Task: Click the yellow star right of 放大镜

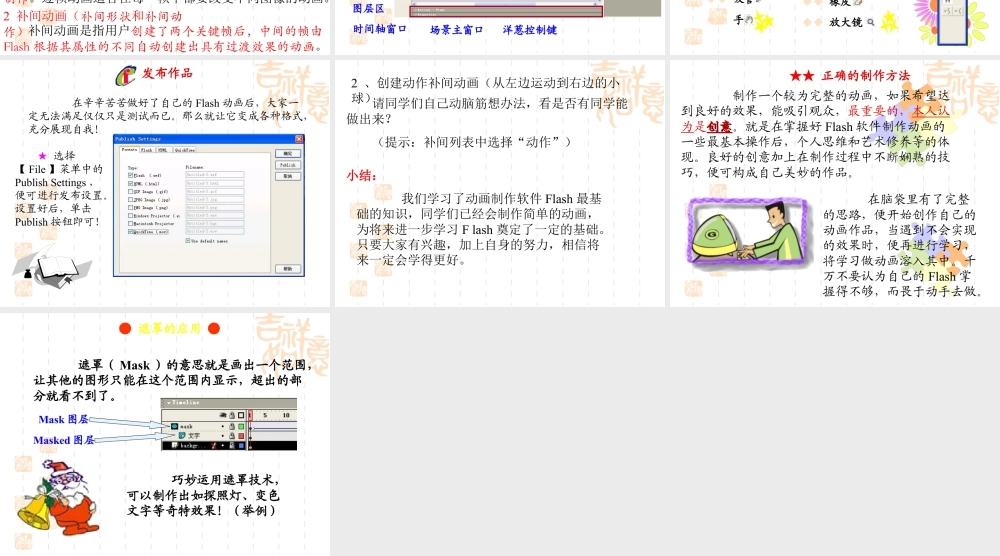Action: pos(889,22)
